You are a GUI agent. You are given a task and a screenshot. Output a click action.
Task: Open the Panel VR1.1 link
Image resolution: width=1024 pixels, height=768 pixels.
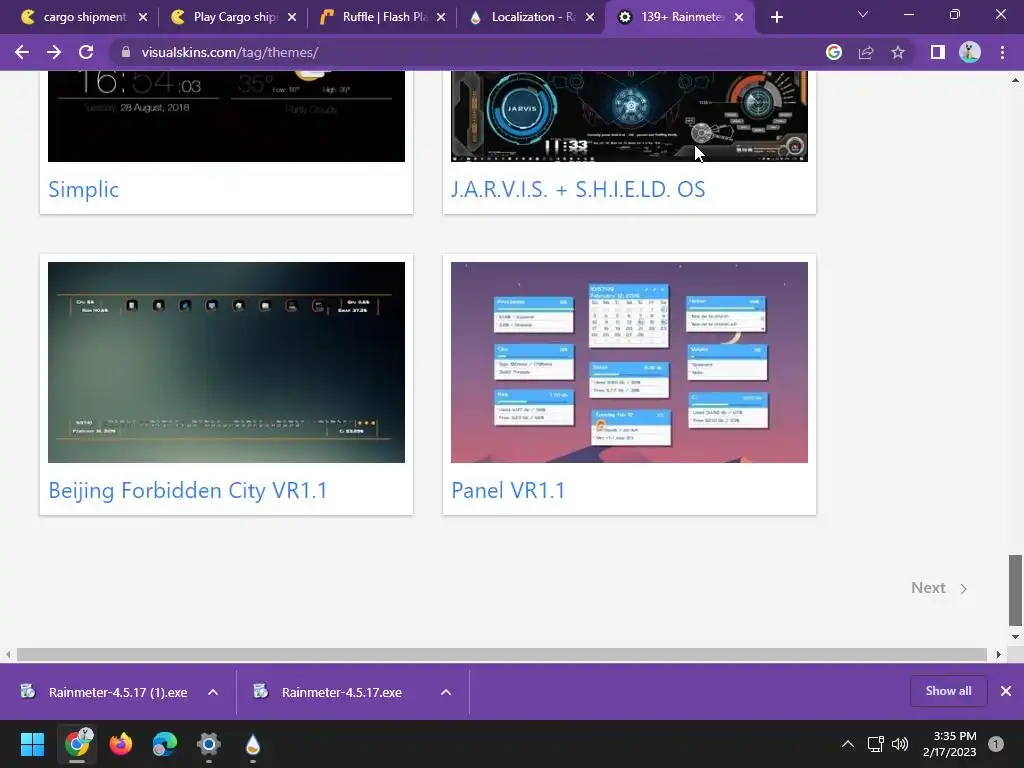pyautogui.click(x=508, y=490)
